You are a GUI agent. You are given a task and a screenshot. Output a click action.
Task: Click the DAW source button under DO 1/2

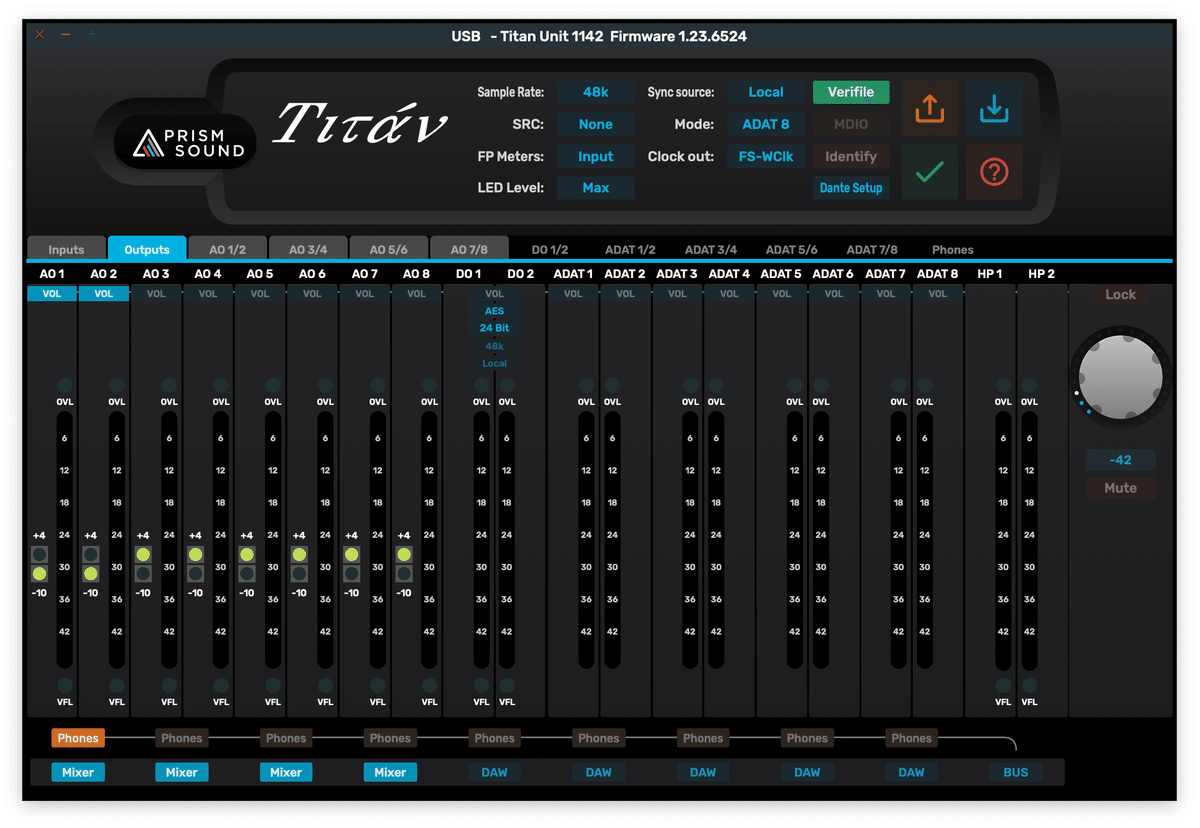[x=494, y=772]
